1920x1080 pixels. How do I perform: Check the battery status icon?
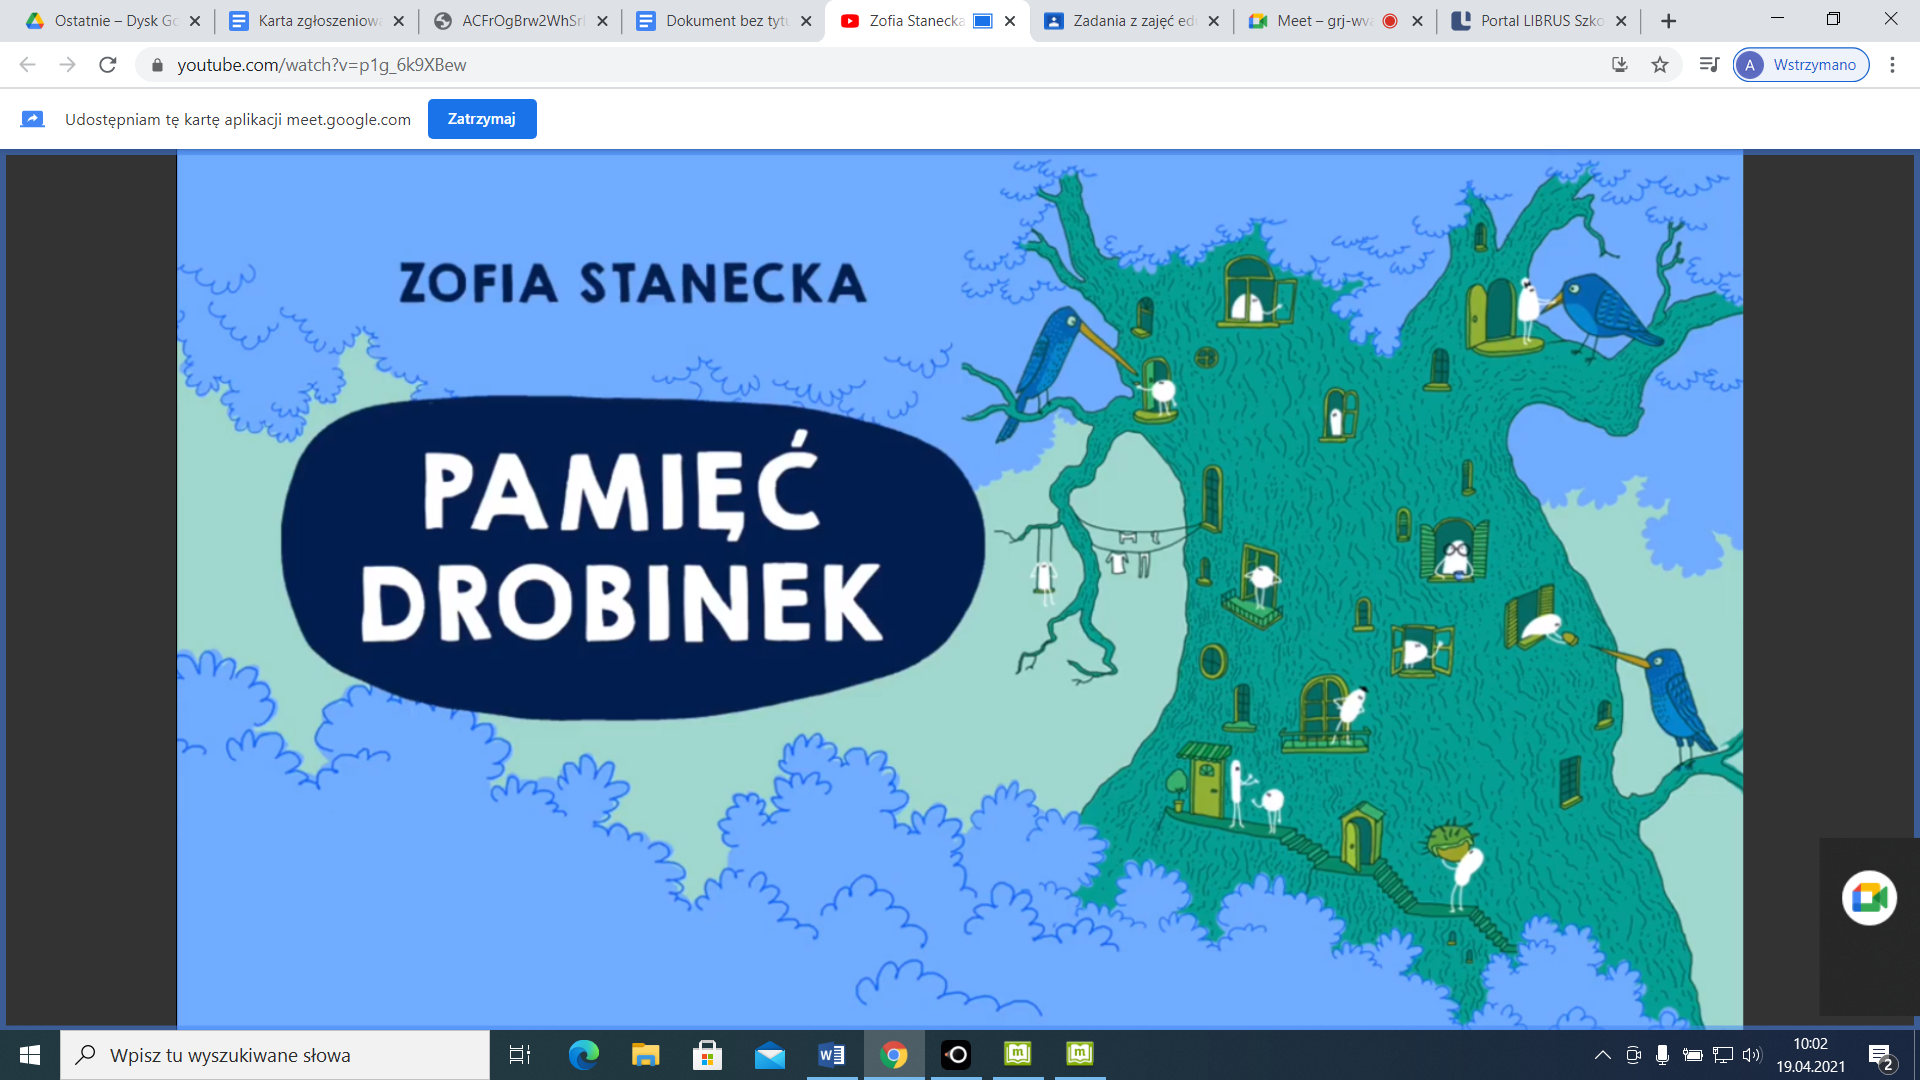point(1692,1055)
